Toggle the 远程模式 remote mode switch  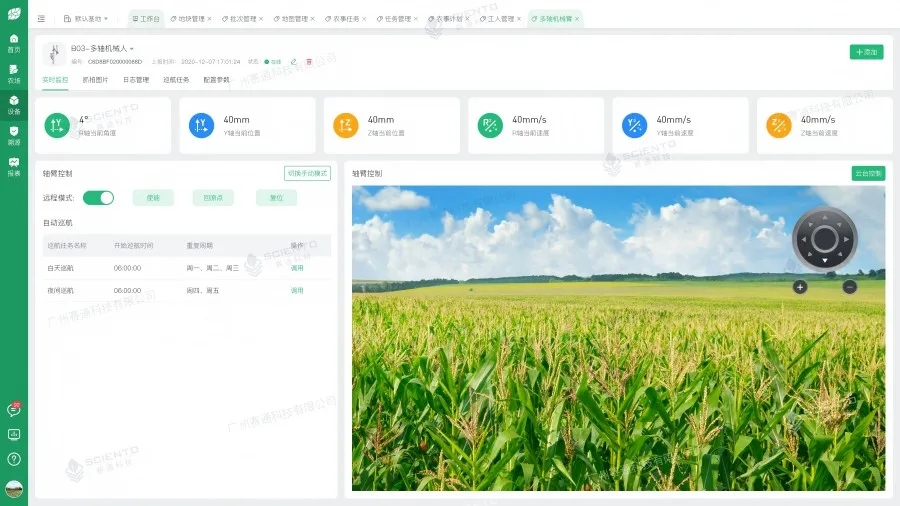(98, 198)
